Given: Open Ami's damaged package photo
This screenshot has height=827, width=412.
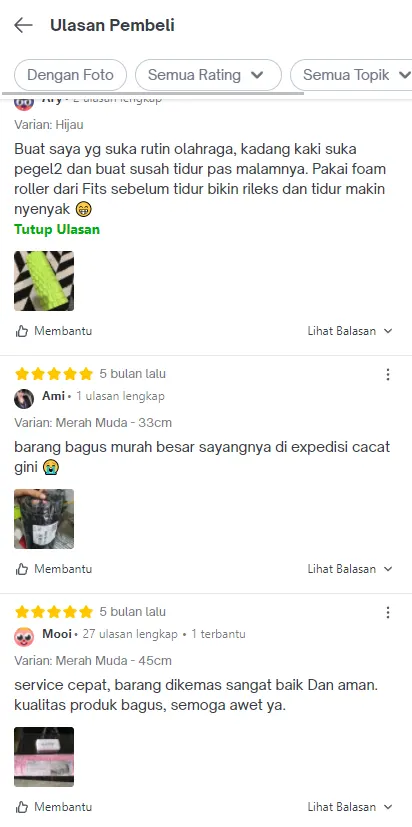Looking at the screenshot, I should tap(44, 519).
